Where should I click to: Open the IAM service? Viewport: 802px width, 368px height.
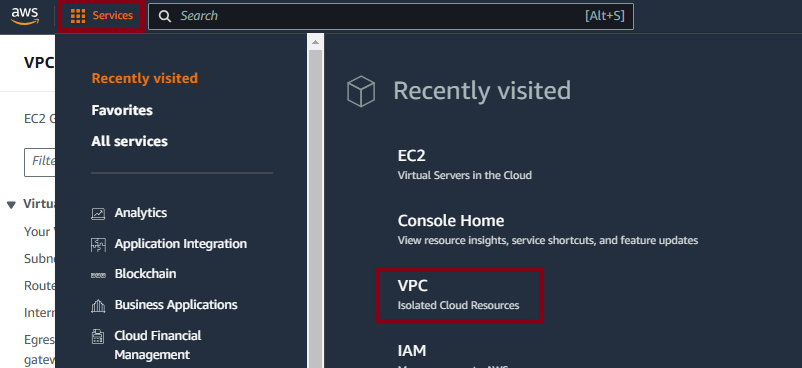coord(412,351)
